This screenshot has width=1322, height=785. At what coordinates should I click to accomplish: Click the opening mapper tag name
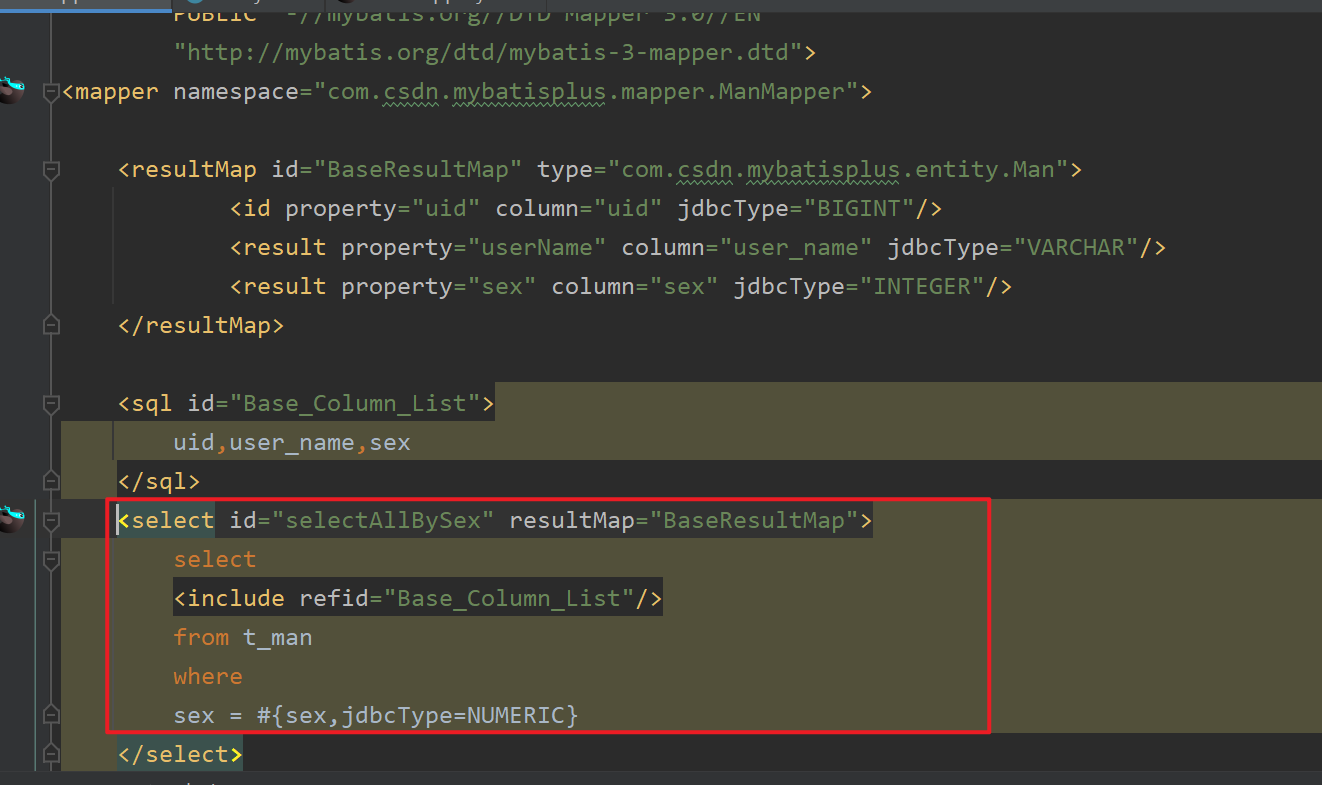[x=117, y=92]
